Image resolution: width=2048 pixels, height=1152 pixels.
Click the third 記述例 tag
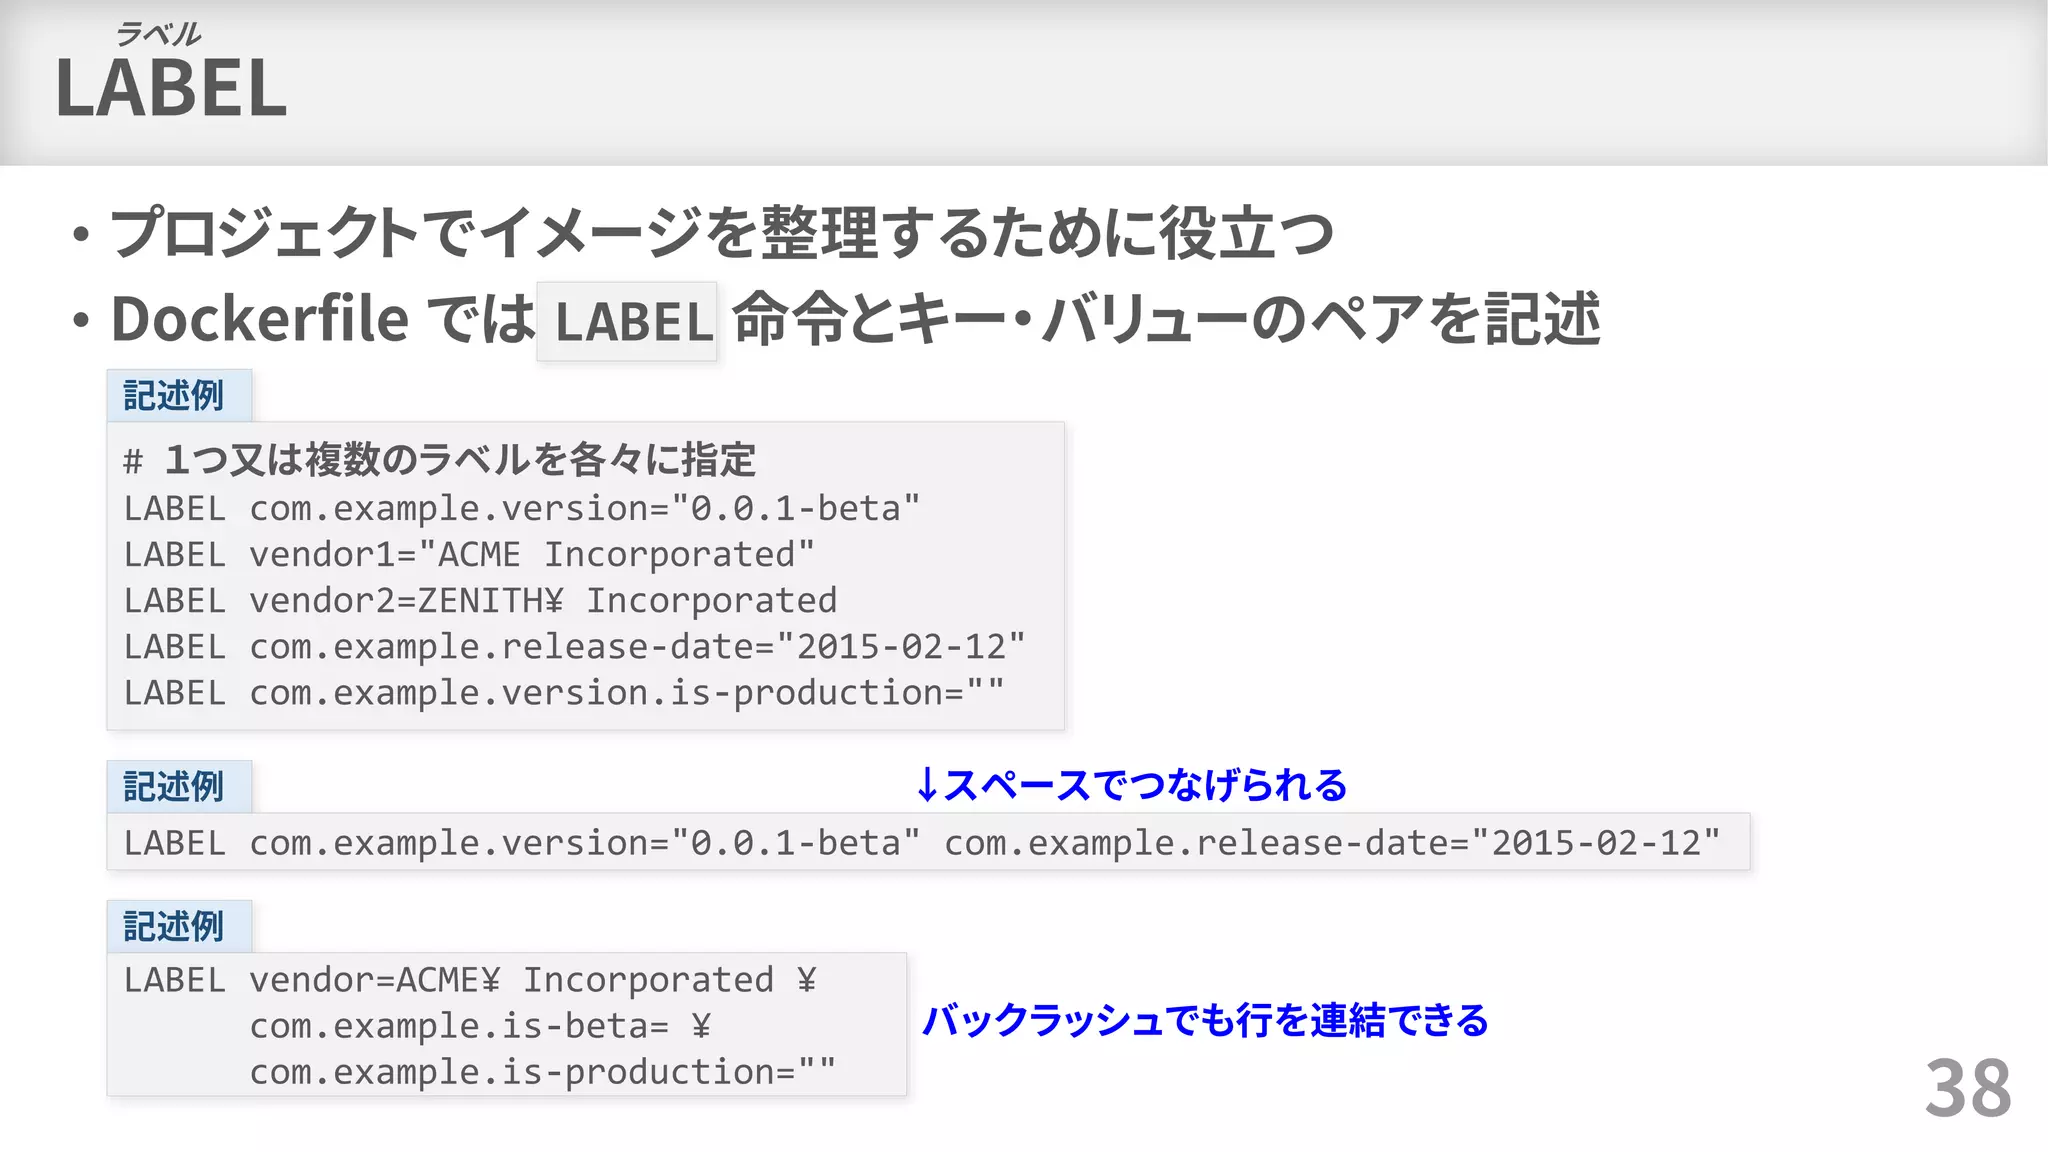[x=178, y=927]
